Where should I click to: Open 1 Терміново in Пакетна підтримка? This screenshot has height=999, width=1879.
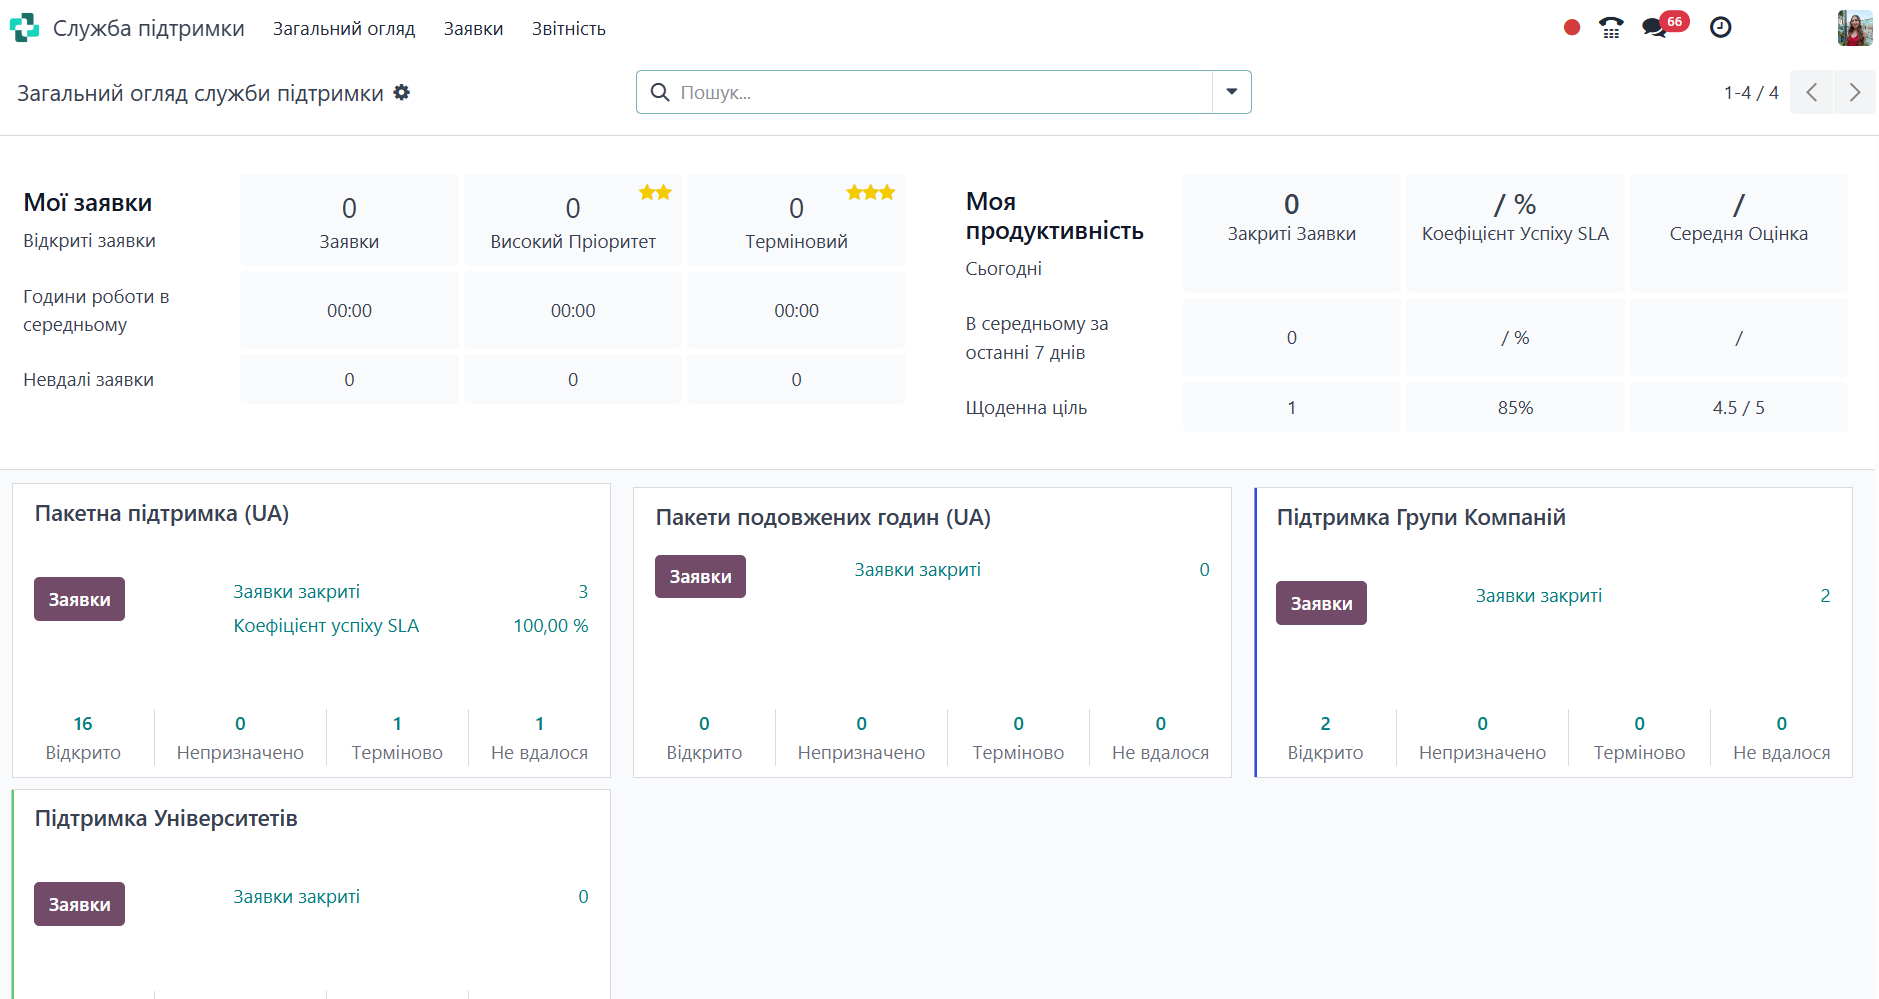(x=397, y=738)
